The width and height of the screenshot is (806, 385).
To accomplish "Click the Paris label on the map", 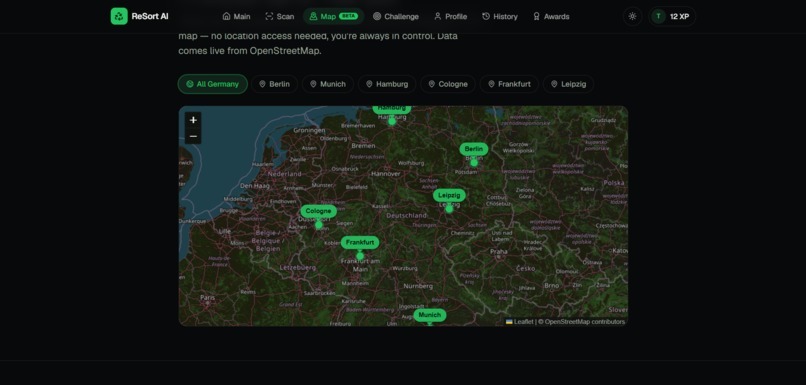I will pyautogui.click(x=208, y=298).
